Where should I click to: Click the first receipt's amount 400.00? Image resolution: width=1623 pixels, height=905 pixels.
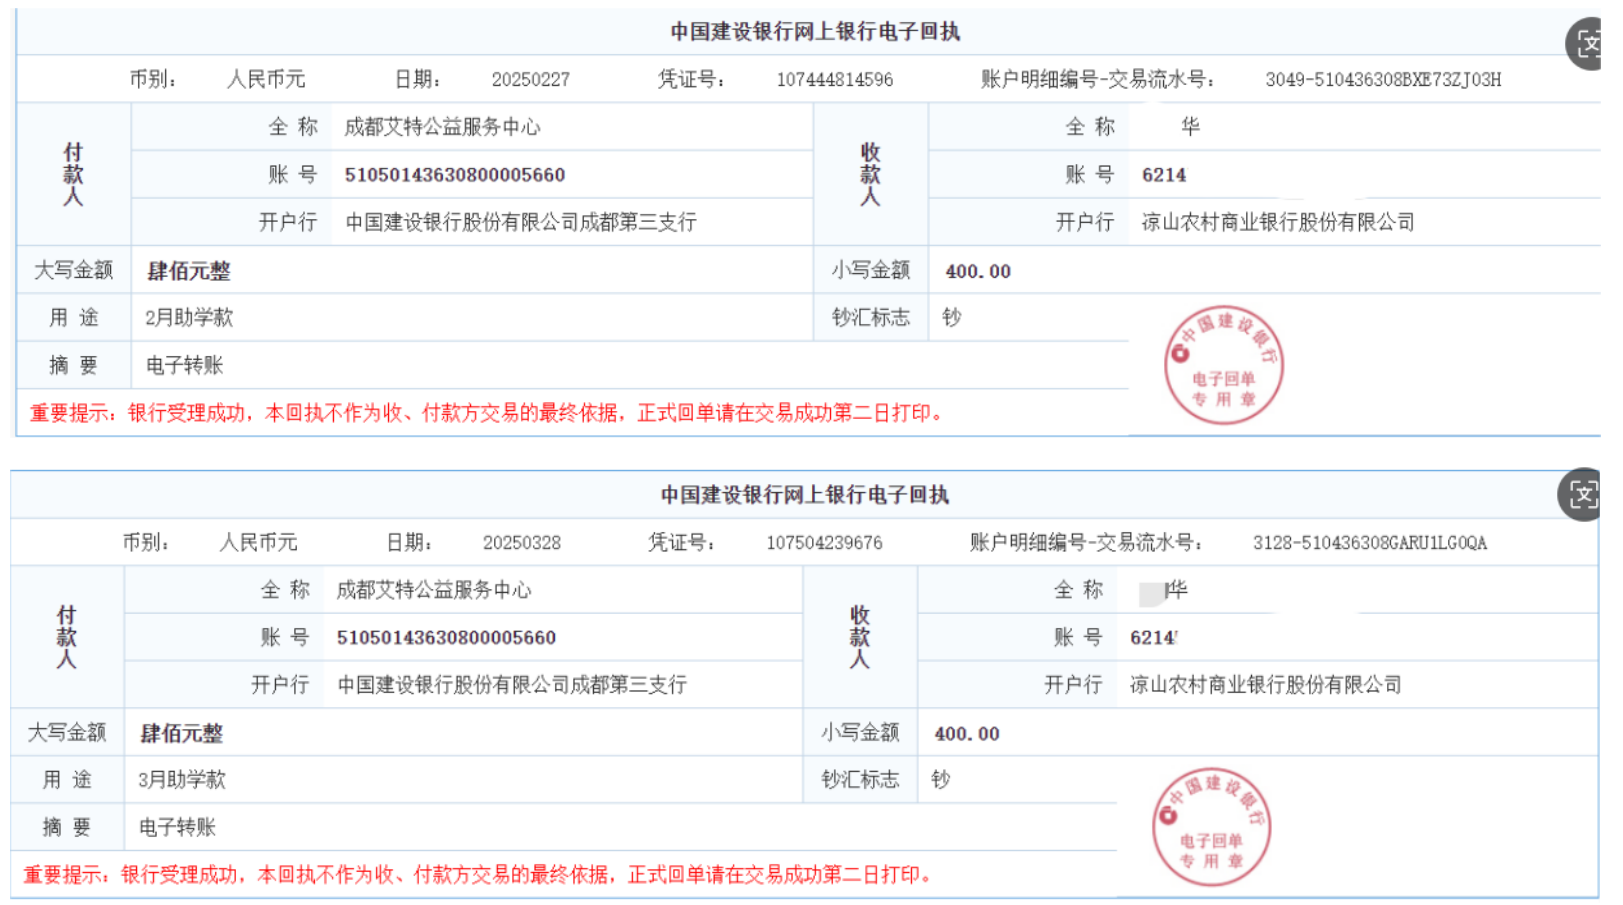pyautogui.click(x=978, y=271)
